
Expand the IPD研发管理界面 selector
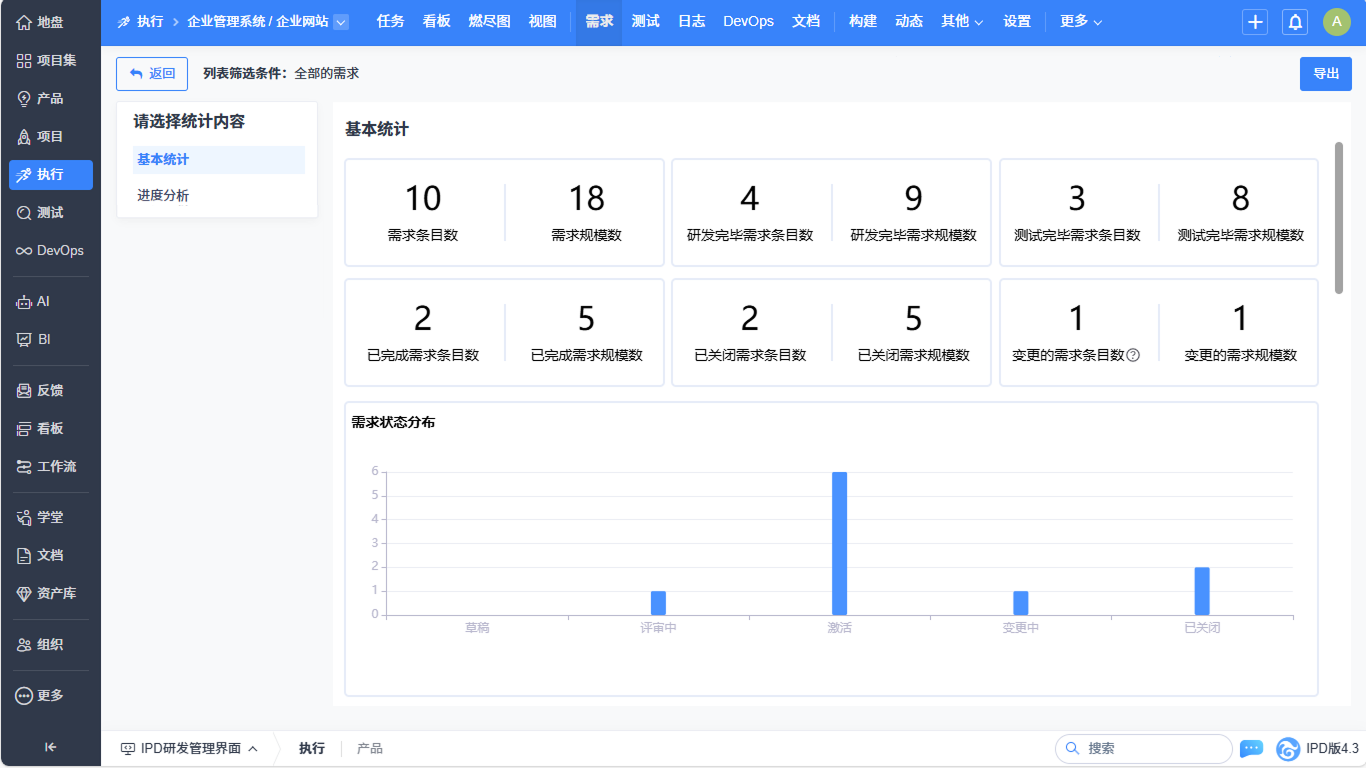(189, 748)
